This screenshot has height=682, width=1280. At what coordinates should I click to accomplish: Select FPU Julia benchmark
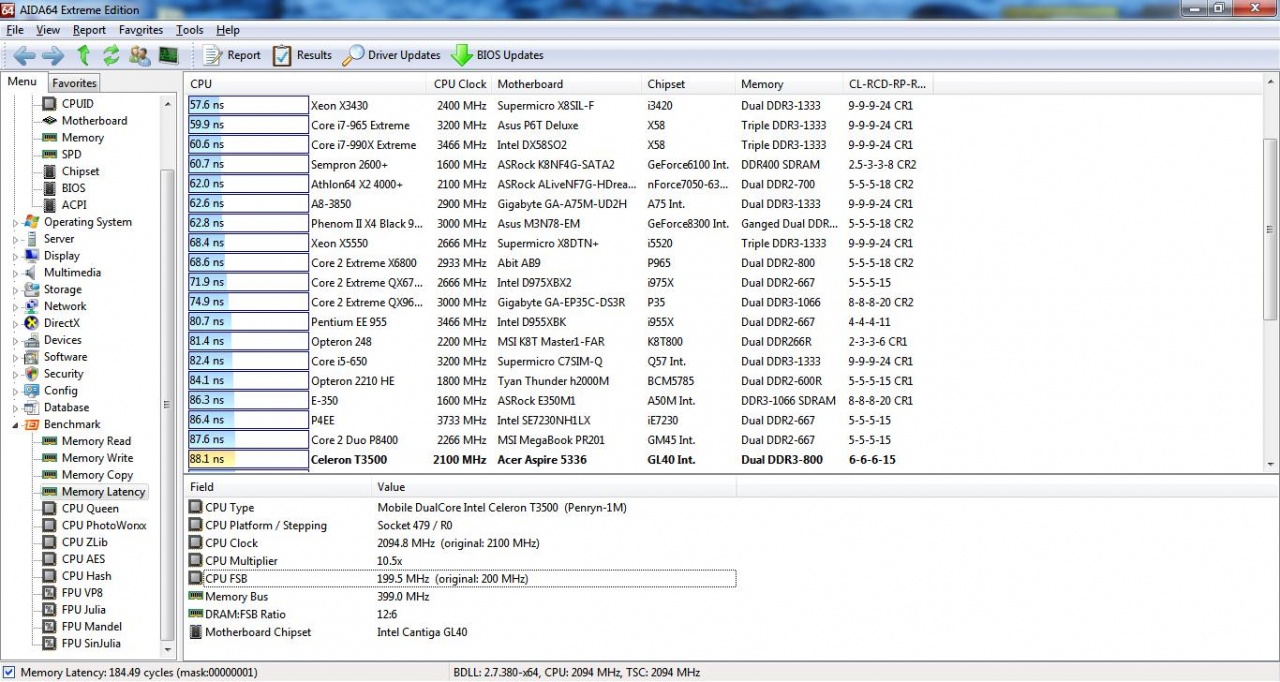[83, 609]
